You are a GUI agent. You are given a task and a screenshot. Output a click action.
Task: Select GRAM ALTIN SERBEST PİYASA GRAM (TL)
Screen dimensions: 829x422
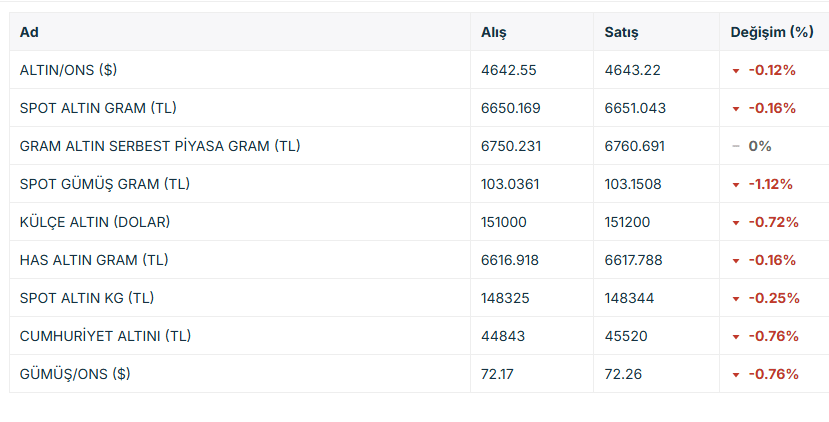pyautogui.click(x=160, y=146)
